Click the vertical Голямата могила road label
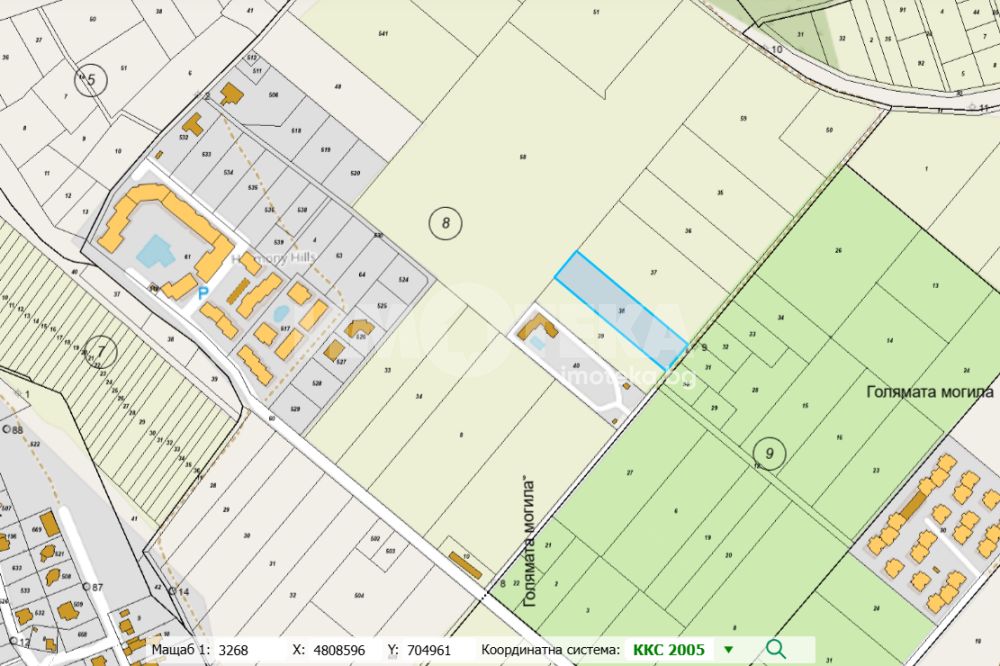 [x=530, y=543]
